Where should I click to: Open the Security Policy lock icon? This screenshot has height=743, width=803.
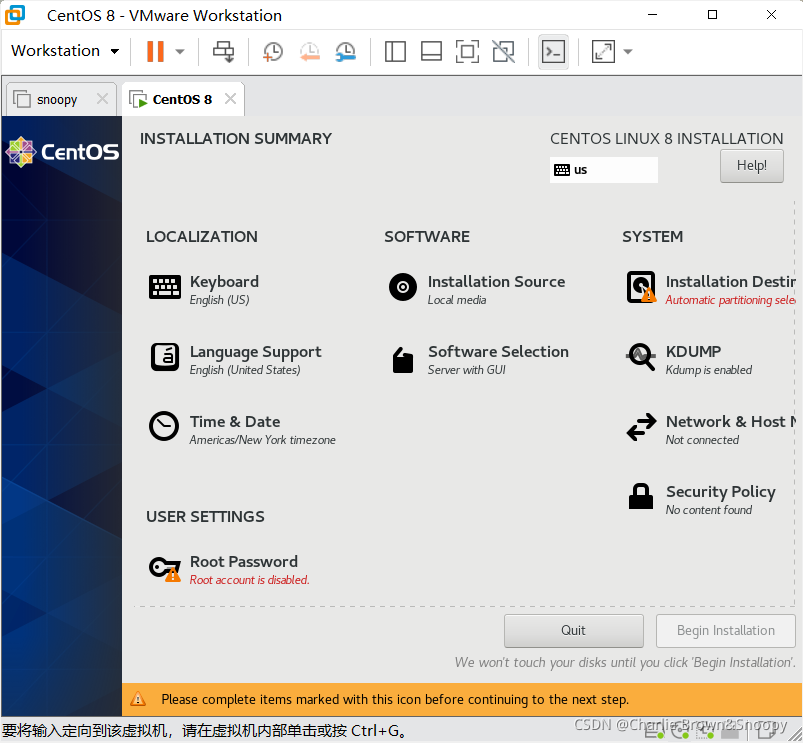641,496
